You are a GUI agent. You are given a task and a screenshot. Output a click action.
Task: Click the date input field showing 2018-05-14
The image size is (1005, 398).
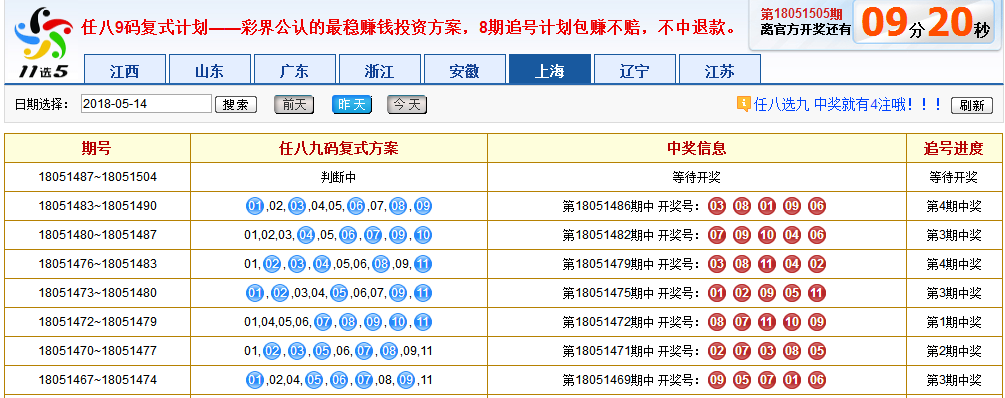146,104
